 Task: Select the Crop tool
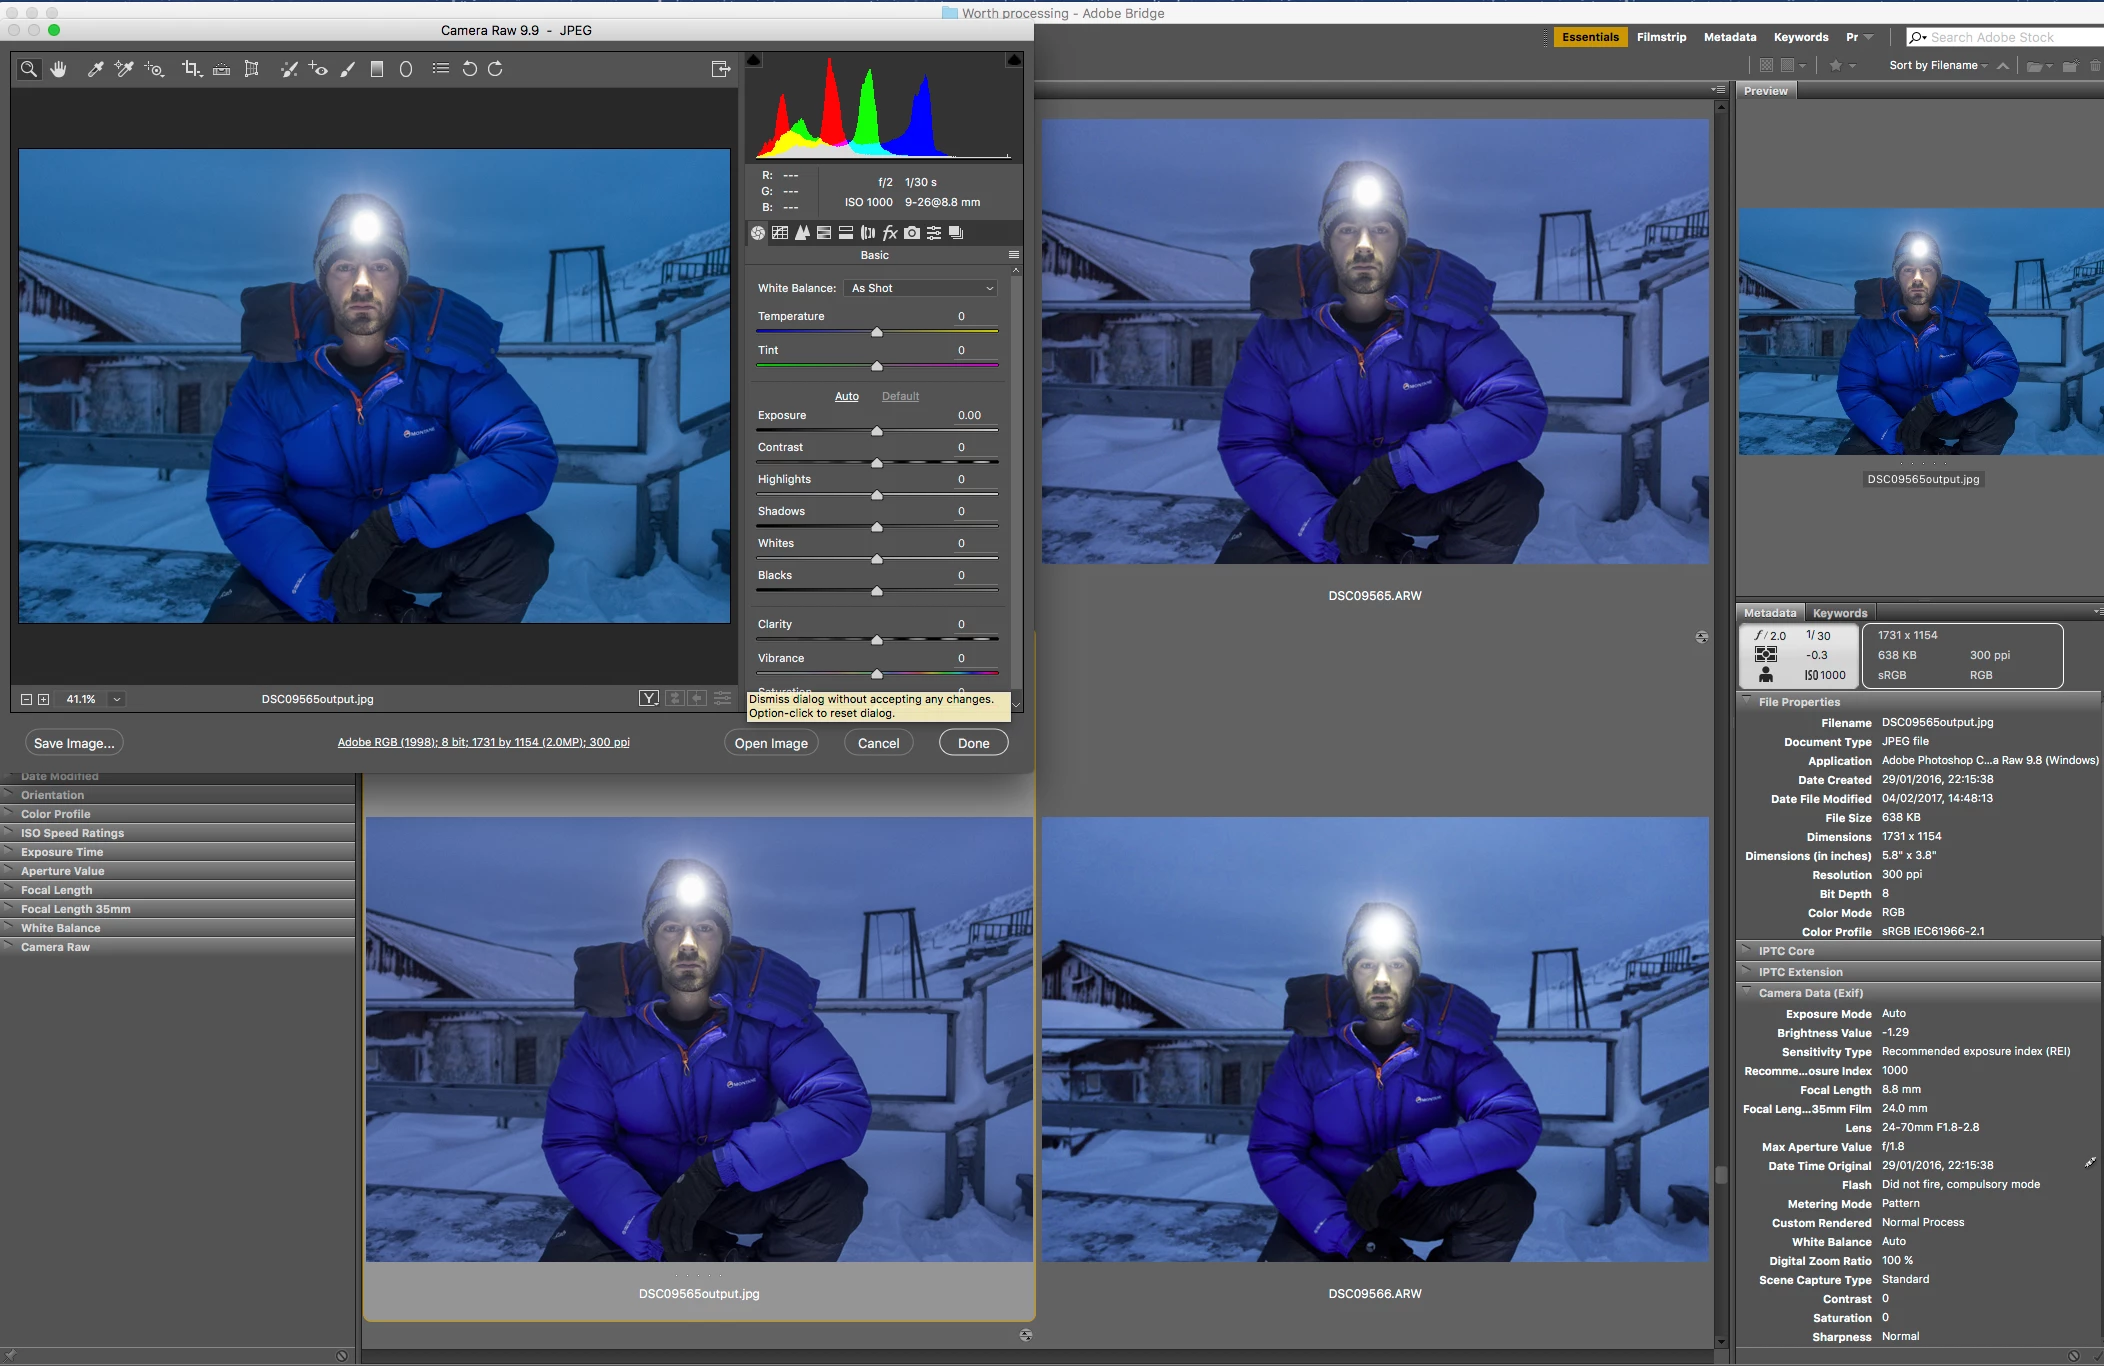point(190,69)
